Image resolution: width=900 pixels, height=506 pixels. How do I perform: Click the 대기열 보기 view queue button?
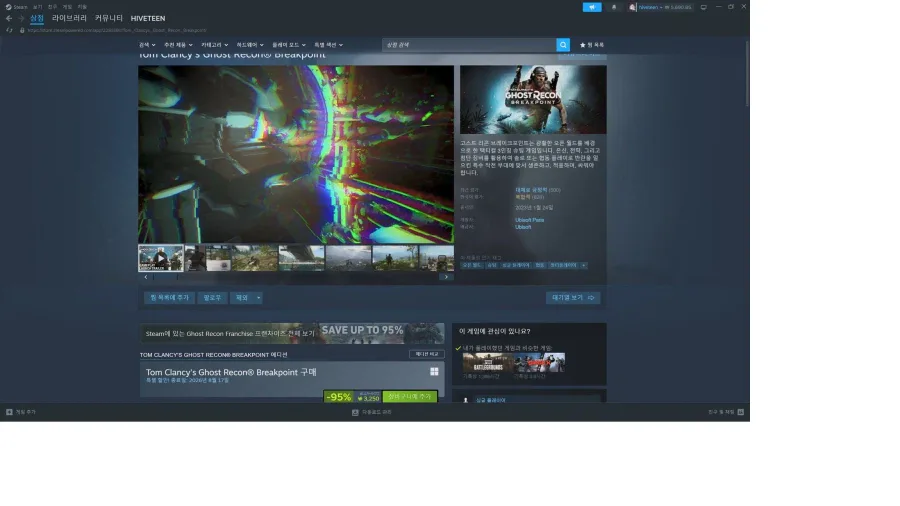pos(573,298)
